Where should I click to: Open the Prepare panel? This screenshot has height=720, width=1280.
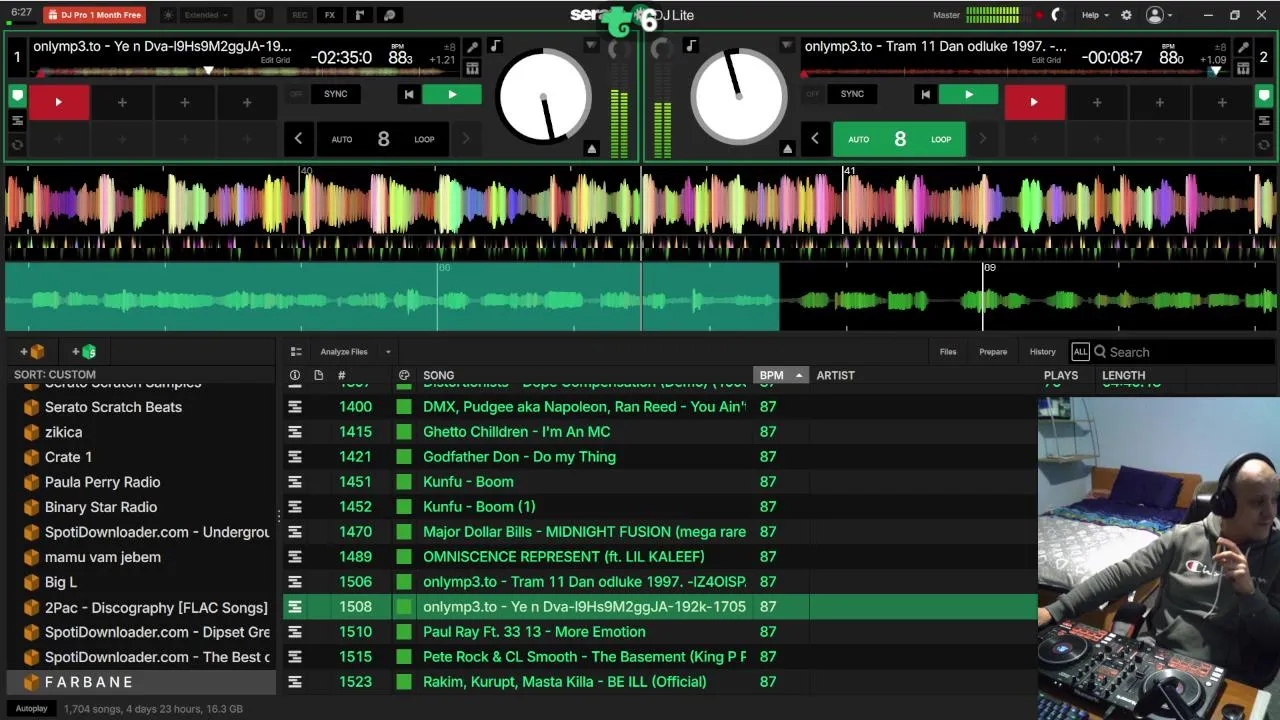pos(993,352)
